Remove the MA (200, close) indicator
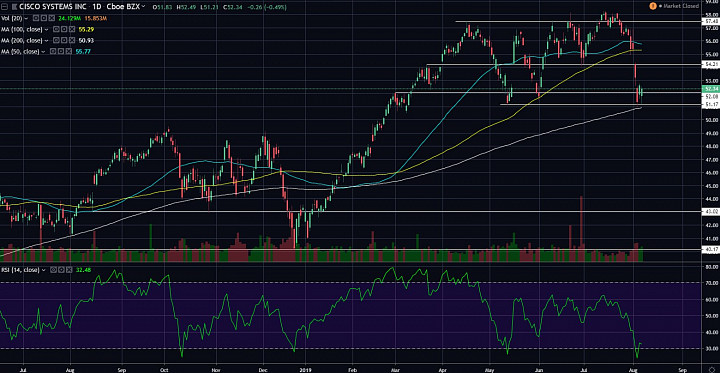This screenshot has width=720, height=373. pyautogui.click(x=72, y=40)
